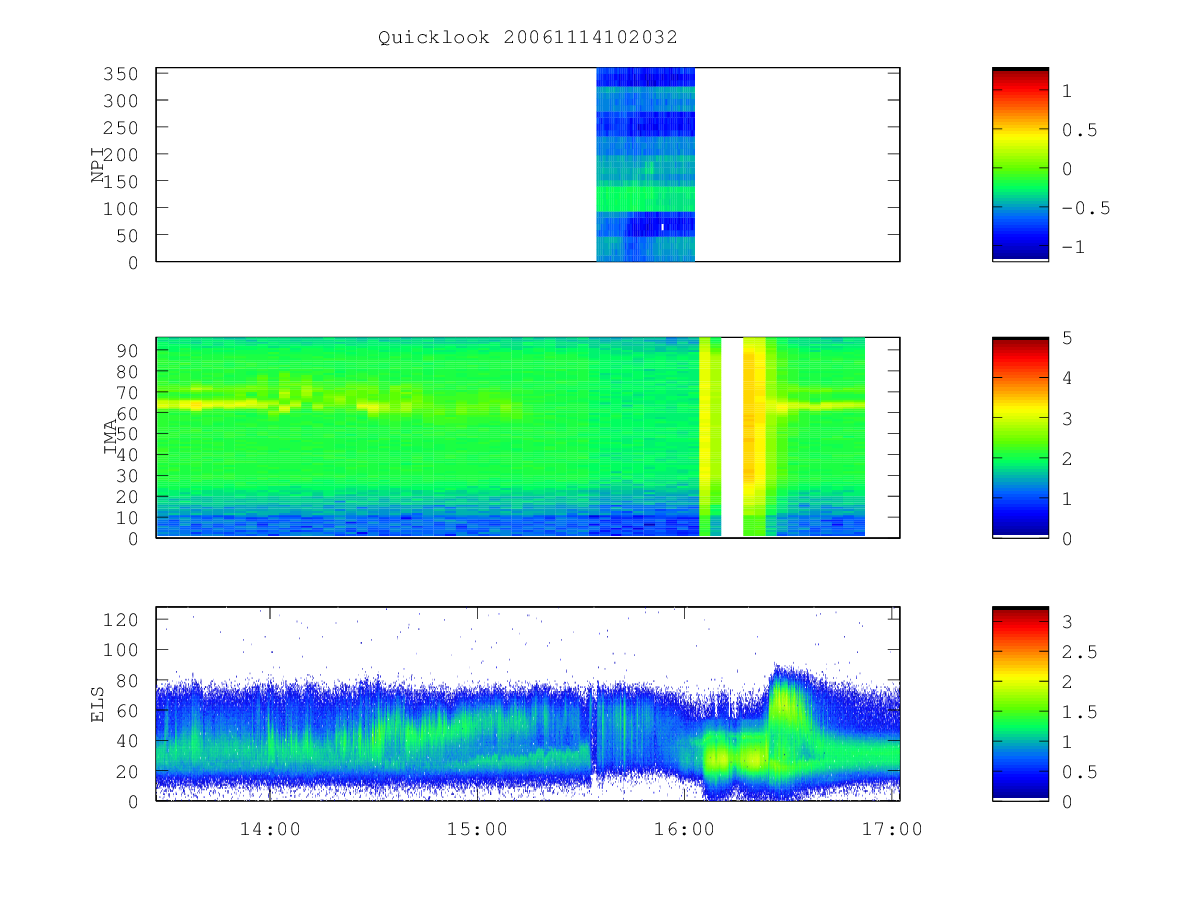The height and width of the screenshot is (900, 1200).
Task: Click the 3 label on ELS colorbar
Action: (x=1066, y=622)
